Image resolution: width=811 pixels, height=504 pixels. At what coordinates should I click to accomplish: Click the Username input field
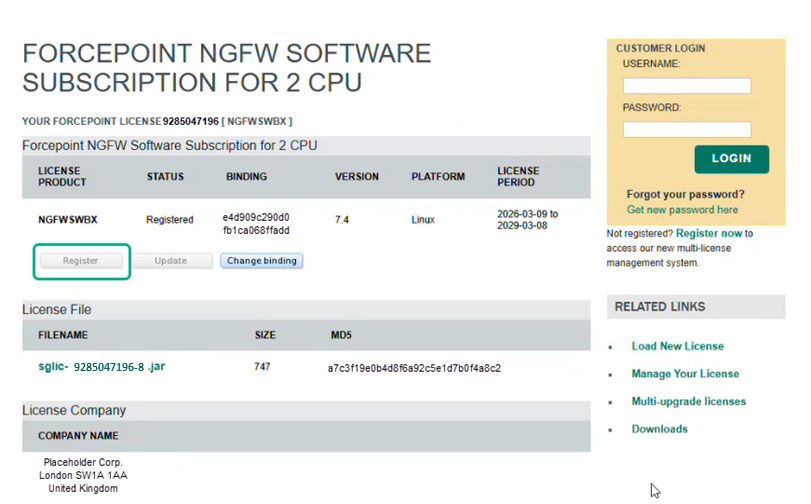[686, 85]
